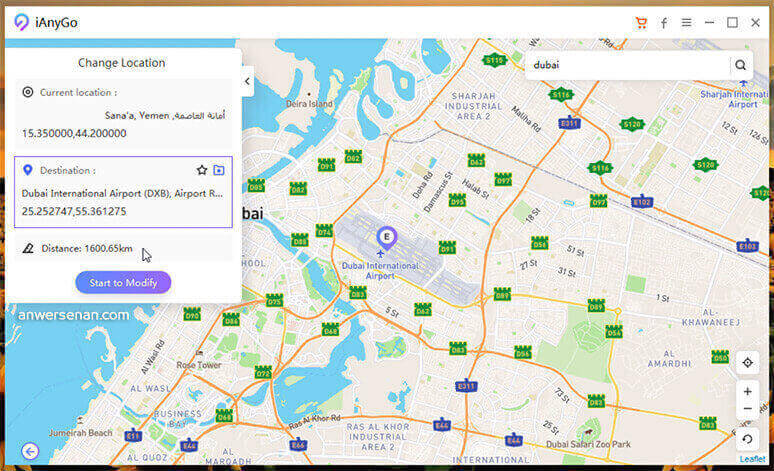Click the Ras Al Khor Industrial Area 2 label

pyautogui.click(x=378, y=437)
